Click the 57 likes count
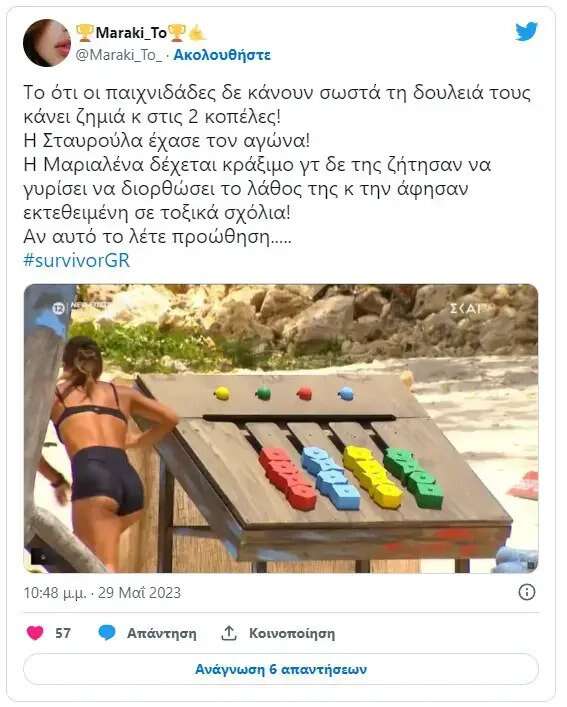This screenshot has width=567, height=707. click(x=63, y=633)
